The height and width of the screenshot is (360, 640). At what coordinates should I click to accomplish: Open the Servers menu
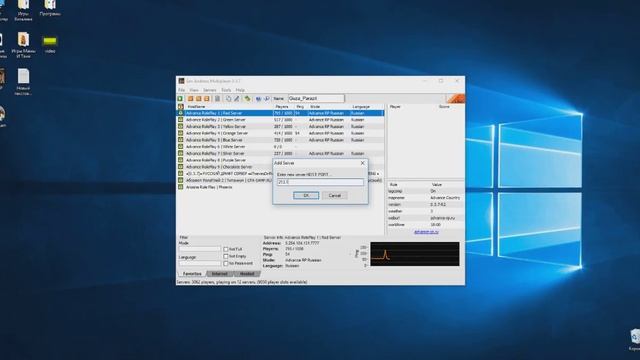click(x=210, y=90)
